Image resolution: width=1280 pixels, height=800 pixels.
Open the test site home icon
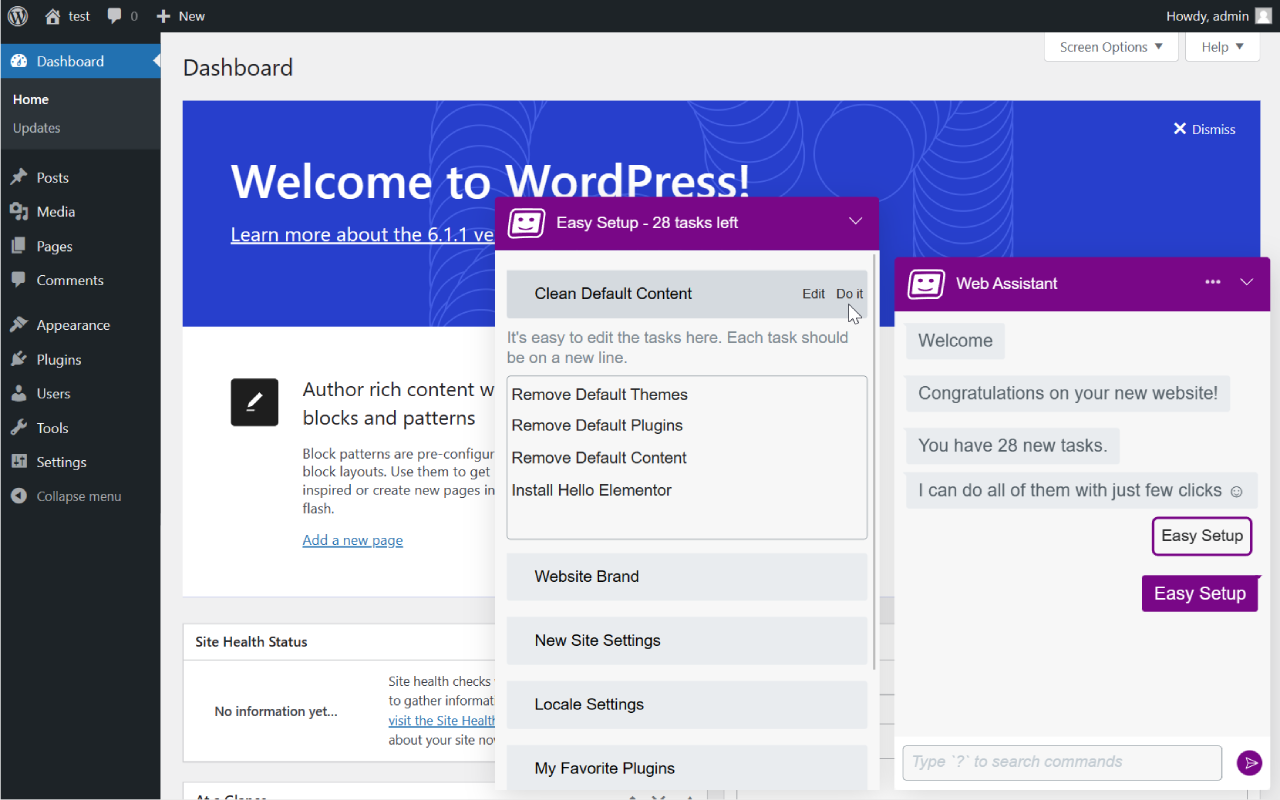point(53,16)
